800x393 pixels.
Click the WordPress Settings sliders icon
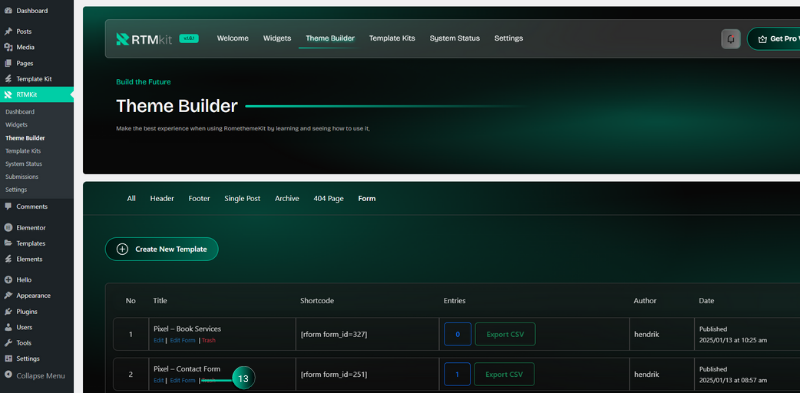point(8,359)
